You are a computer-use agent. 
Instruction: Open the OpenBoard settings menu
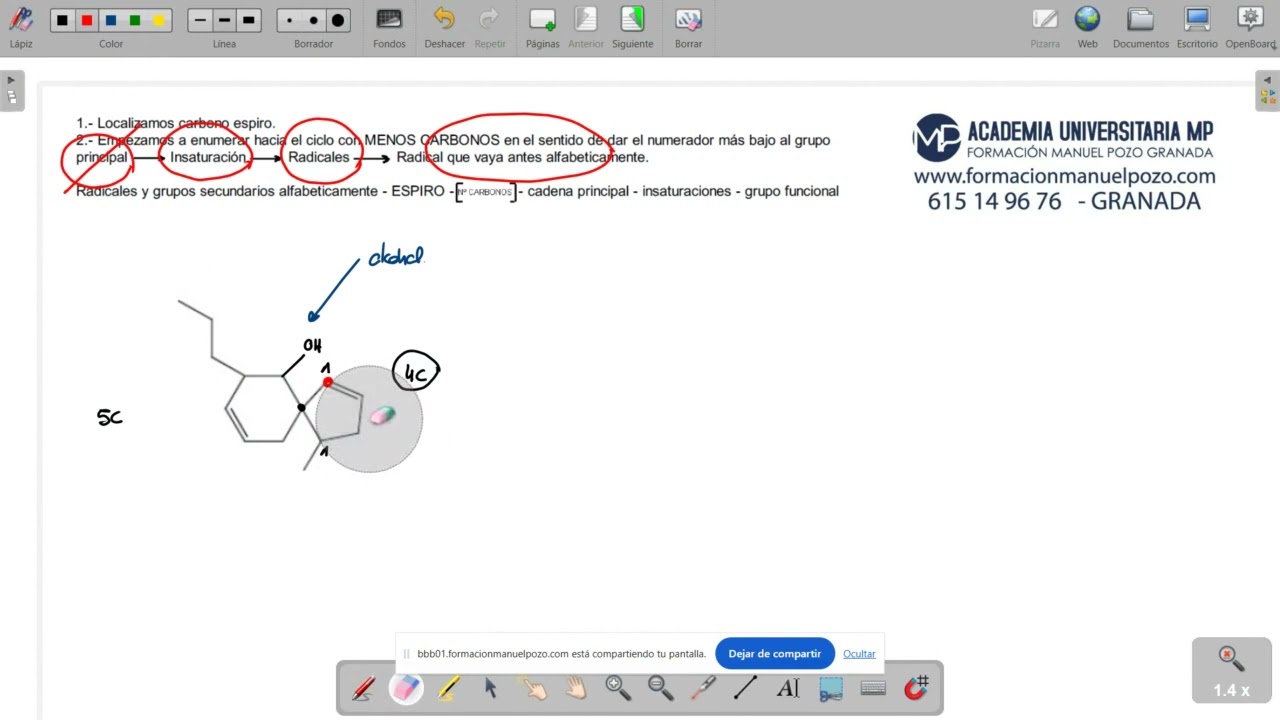click(1250, 27)
